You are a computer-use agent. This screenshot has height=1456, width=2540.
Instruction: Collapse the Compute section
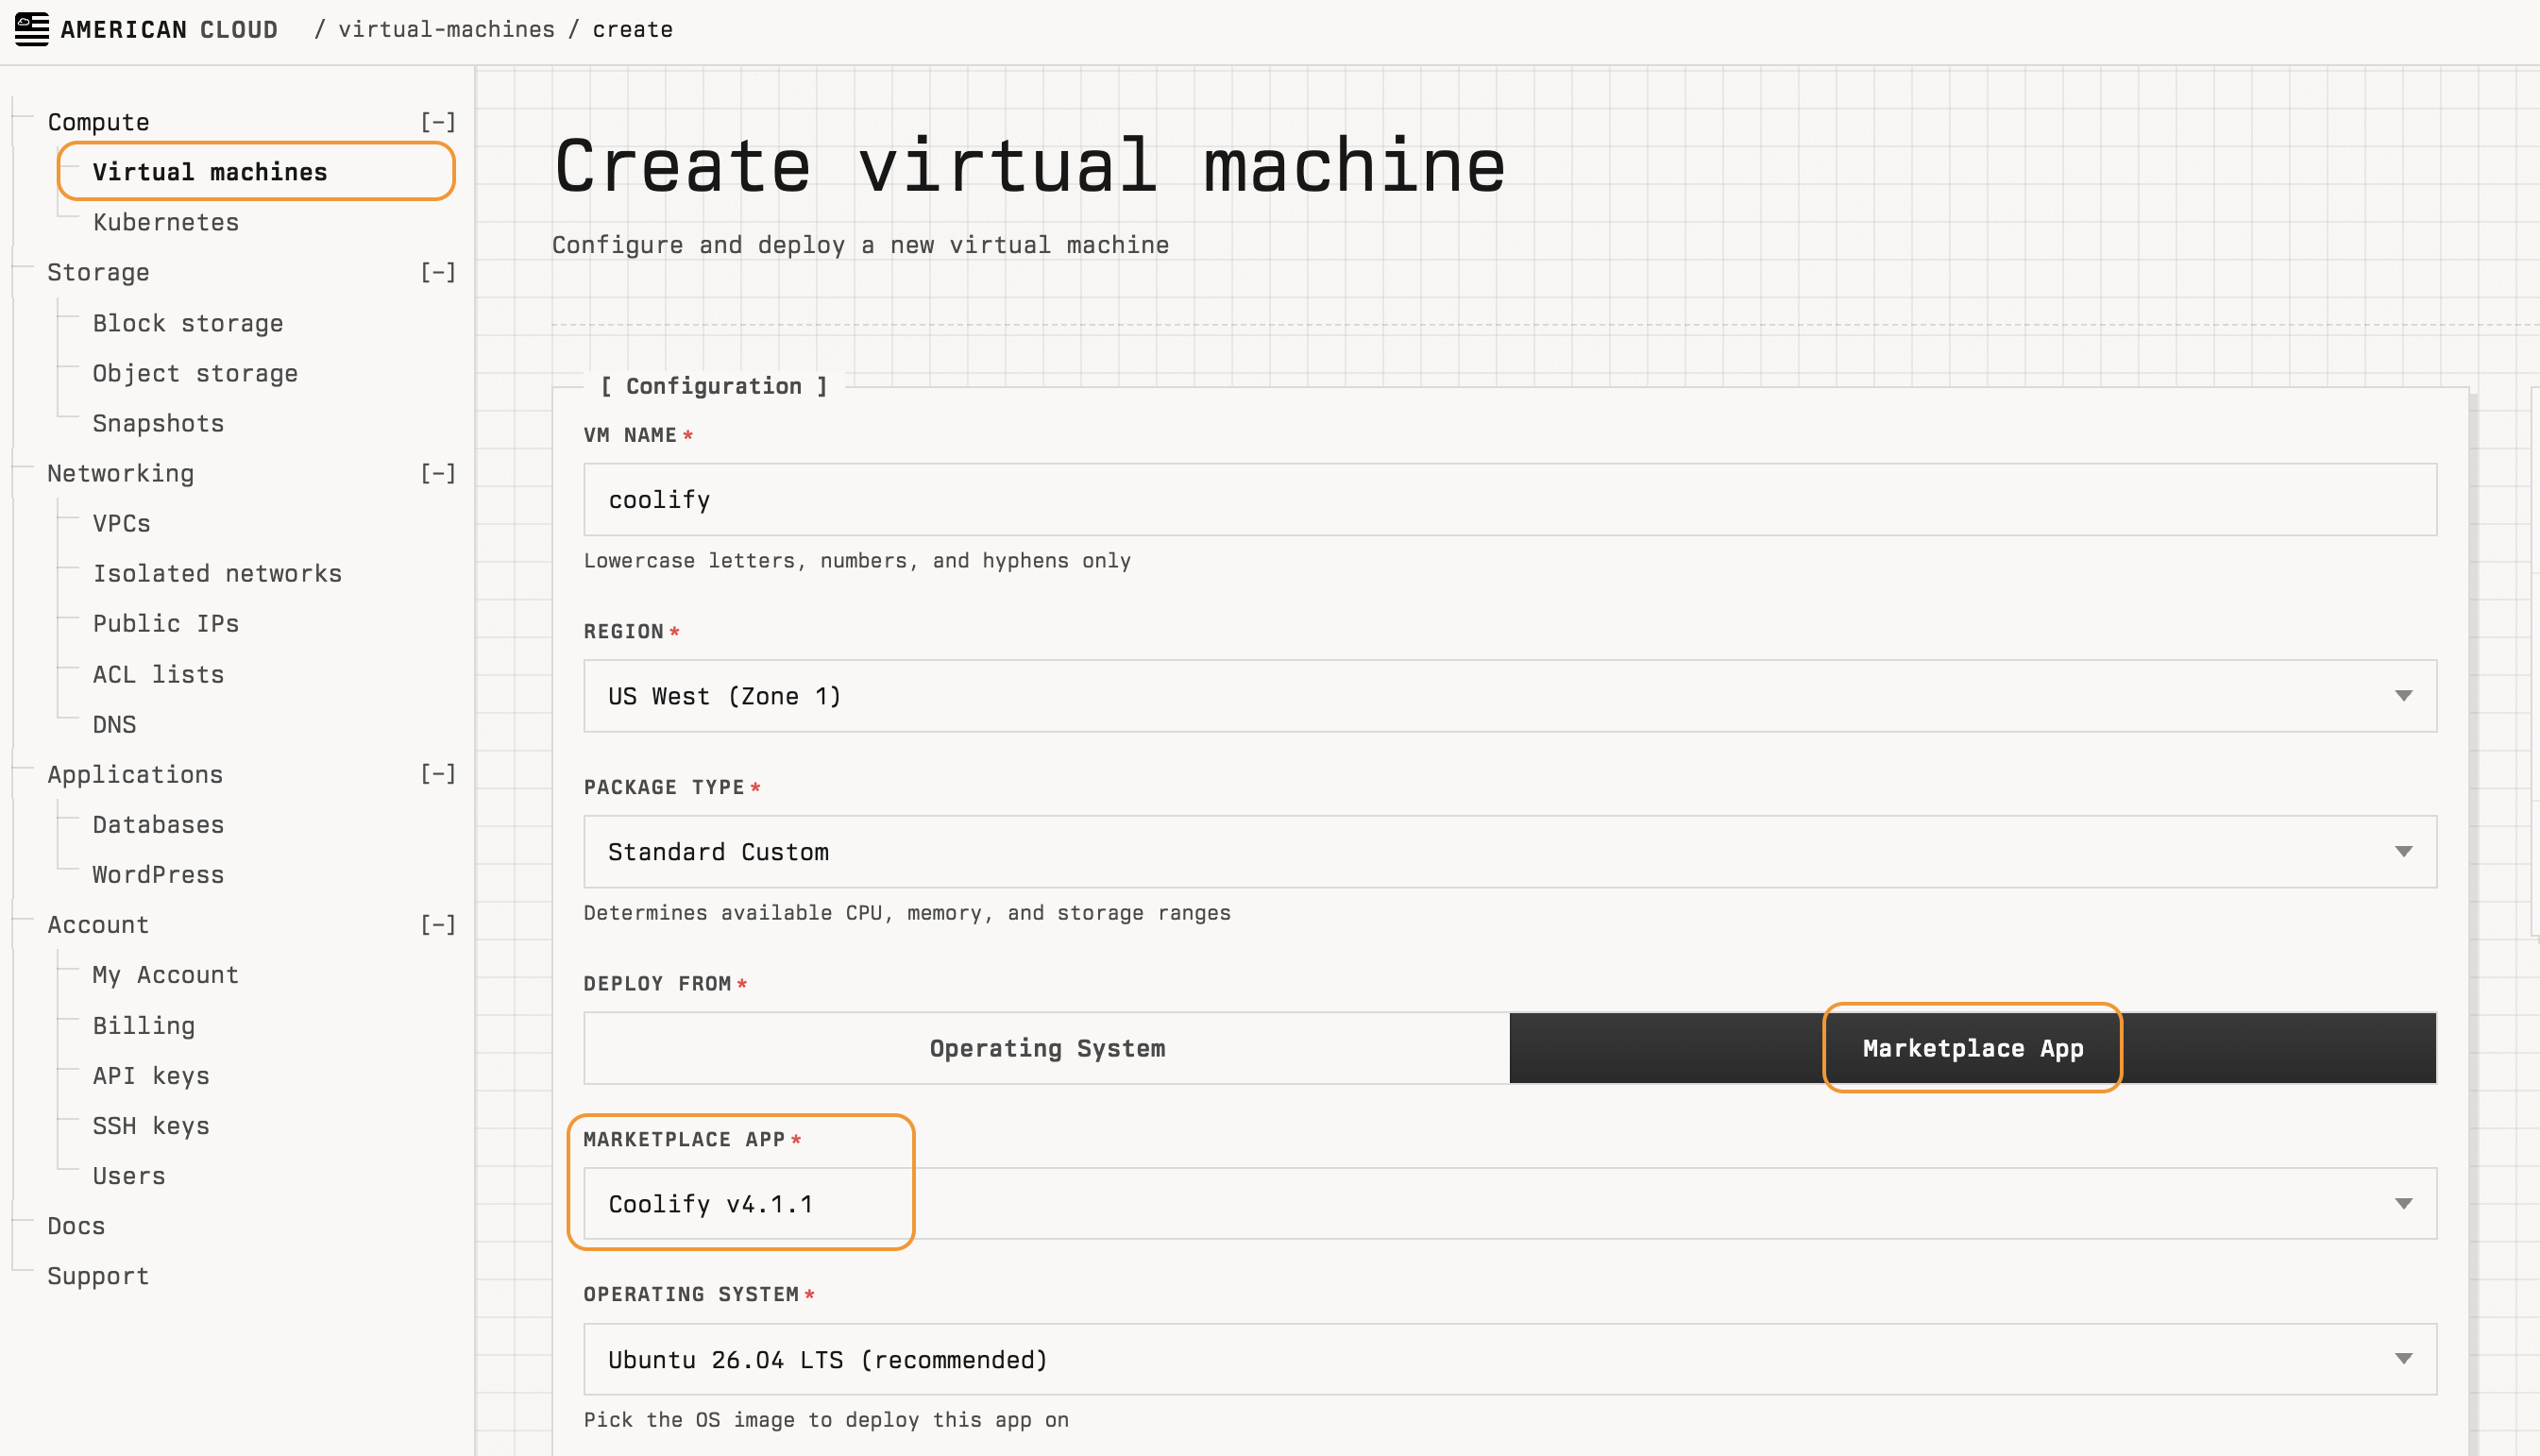click(x=438, y=122)
